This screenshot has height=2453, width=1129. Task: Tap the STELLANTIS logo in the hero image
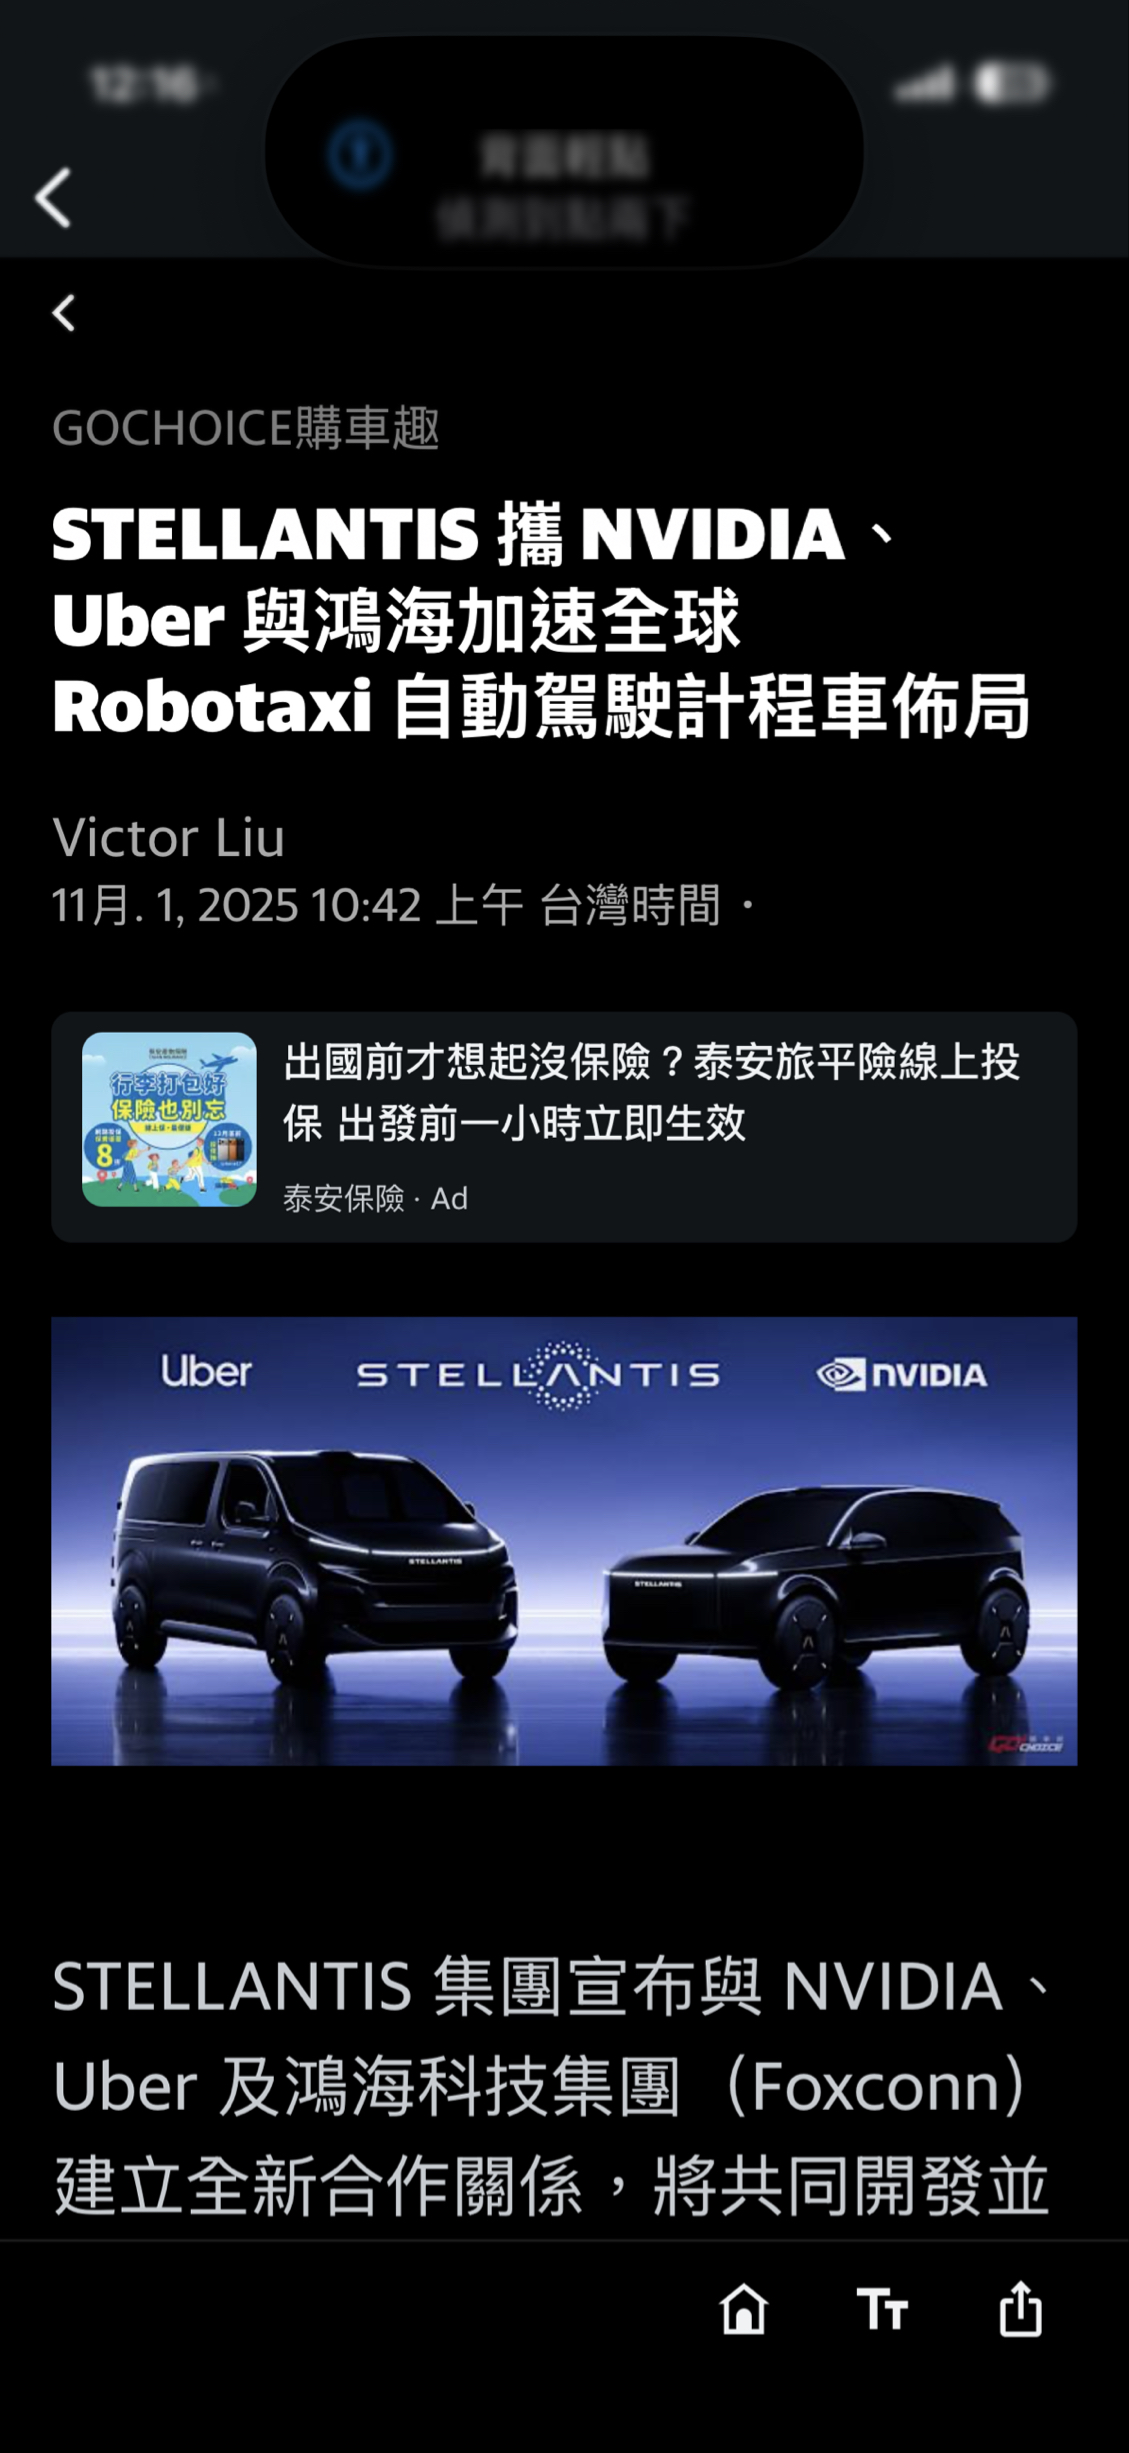coord(538,1375)
